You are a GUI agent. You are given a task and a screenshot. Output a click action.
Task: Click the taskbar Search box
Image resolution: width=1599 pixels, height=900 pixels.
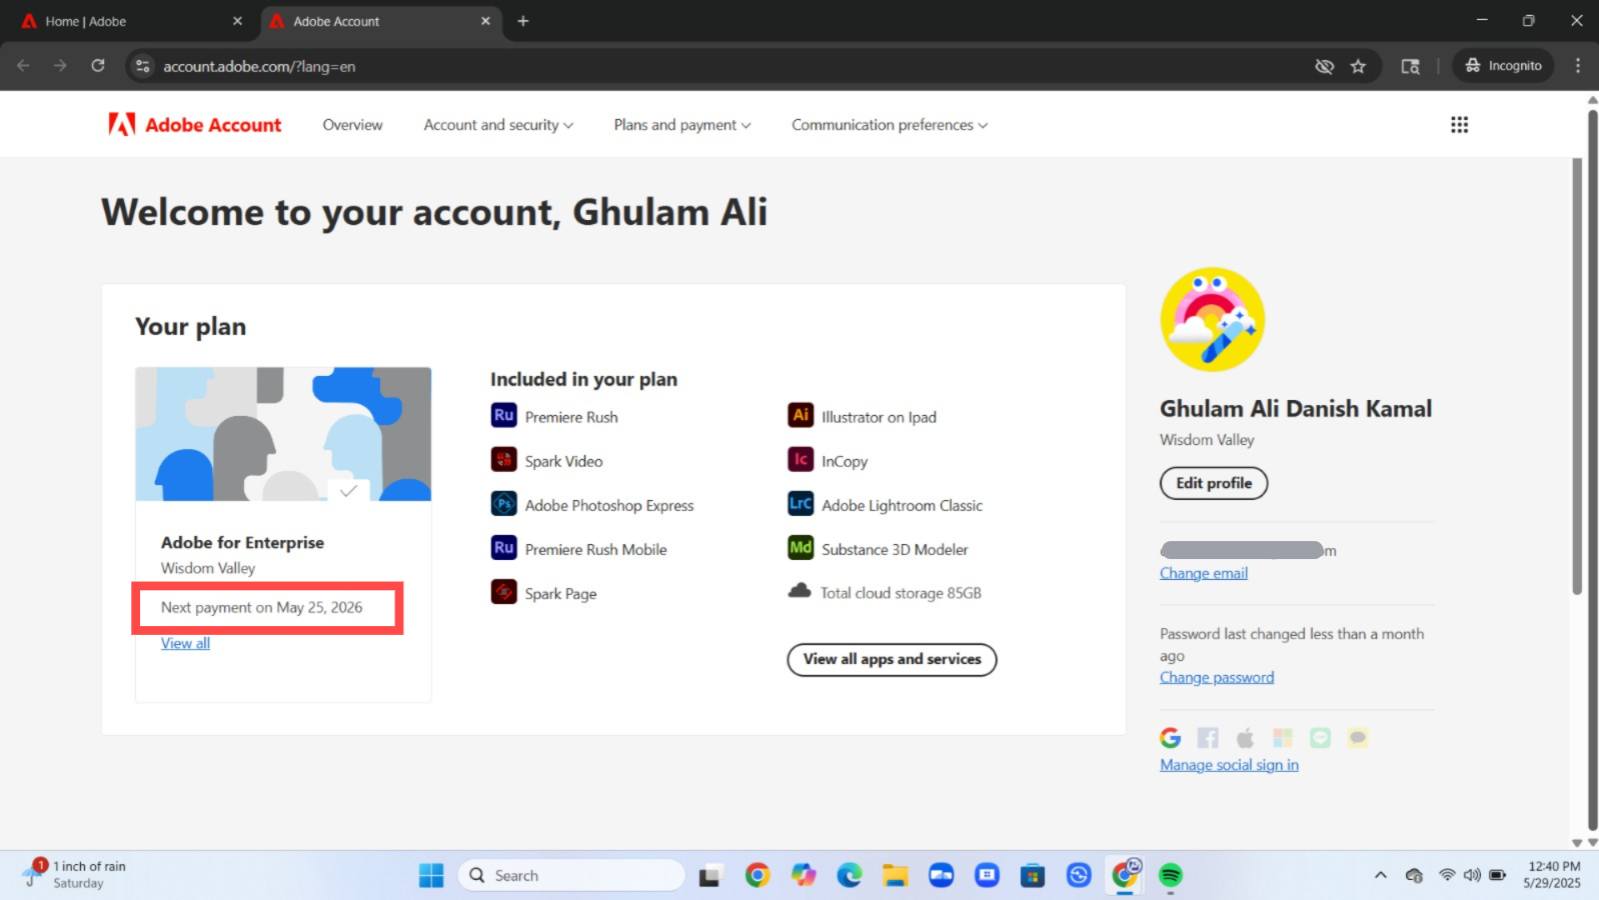[571, 875]
